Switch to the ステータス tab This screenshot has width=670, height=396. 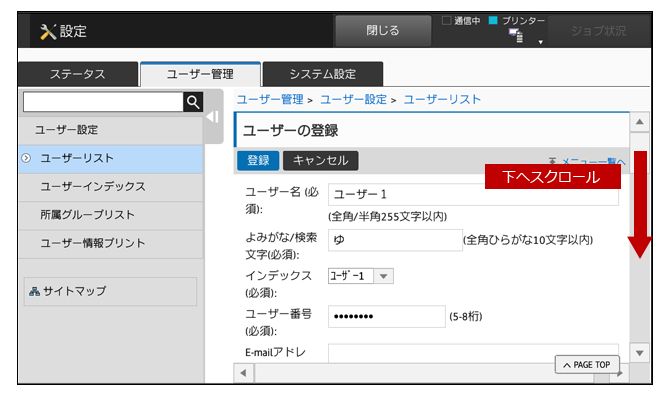click(x=78, y=74)
